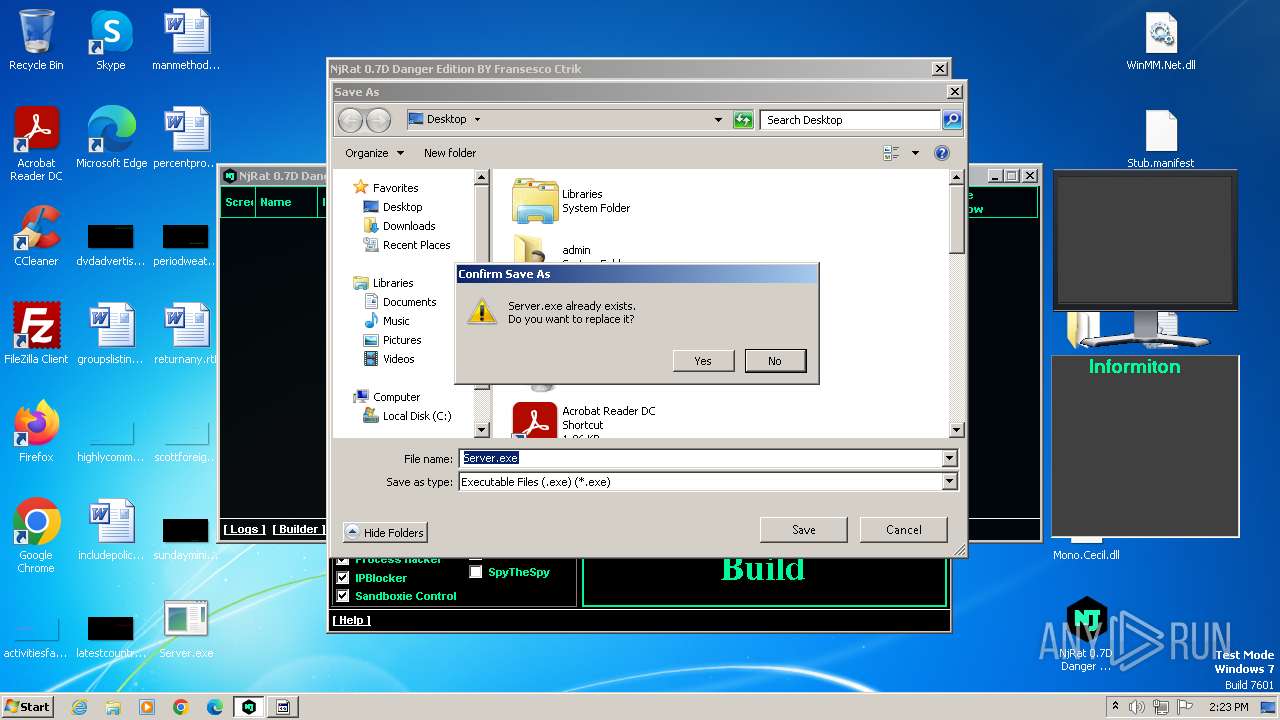This screenshot has height=720, width=1280.
Task: Open FileZilla Client desktop shortcut
Action: (36, 334)
